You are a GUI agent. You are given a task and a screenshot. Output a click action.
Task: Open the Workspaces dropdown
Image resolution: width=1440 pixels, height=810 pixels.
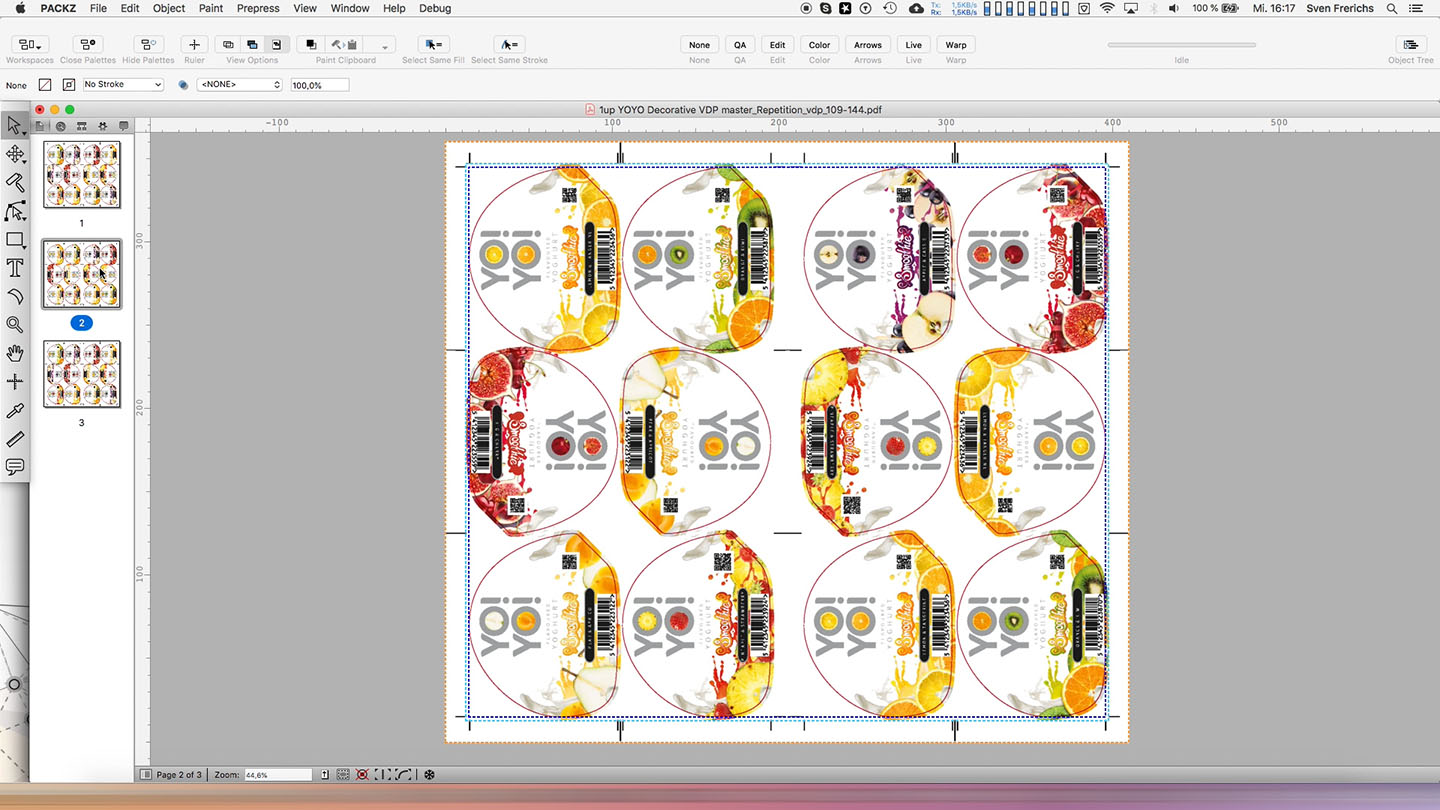click(29, 45)
